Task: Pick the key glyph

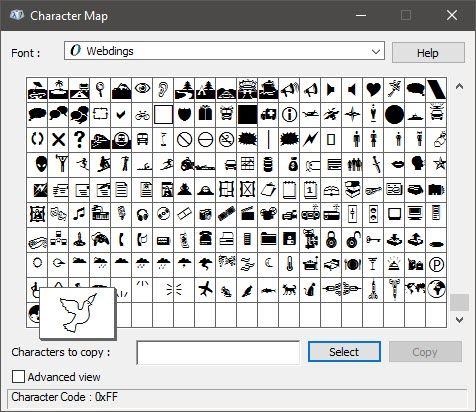Action: pos(373,239)
